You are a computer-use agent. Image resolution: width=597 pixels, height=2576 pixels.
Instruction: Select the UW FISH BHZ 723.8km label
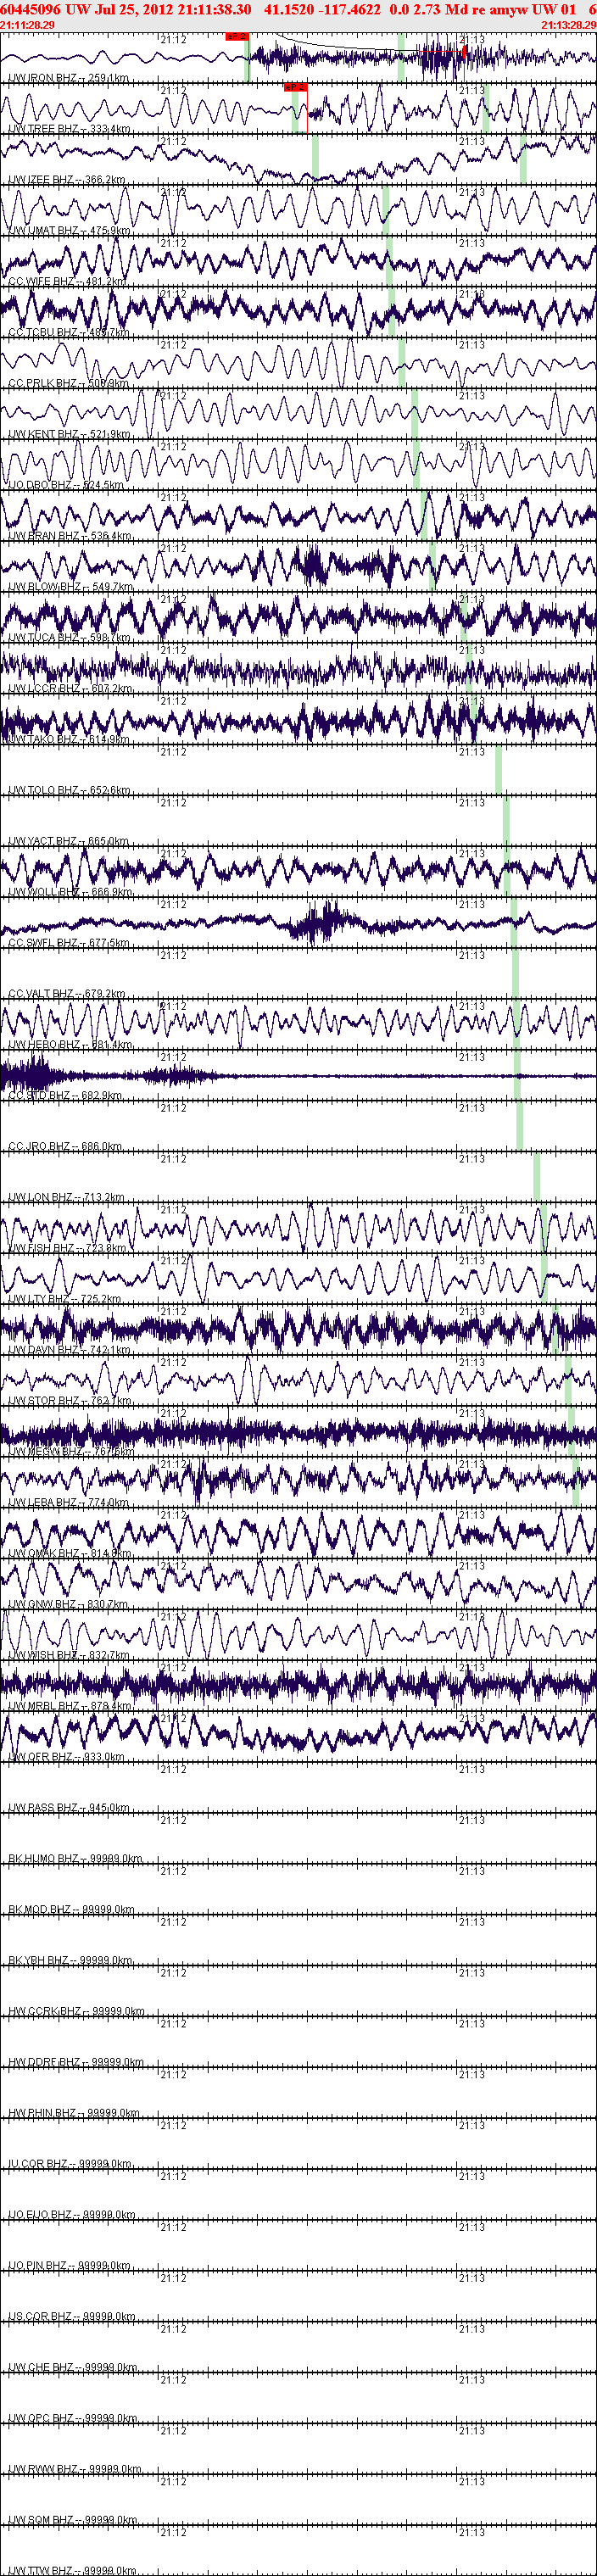pyautogui.click(x=68, y=1249)
